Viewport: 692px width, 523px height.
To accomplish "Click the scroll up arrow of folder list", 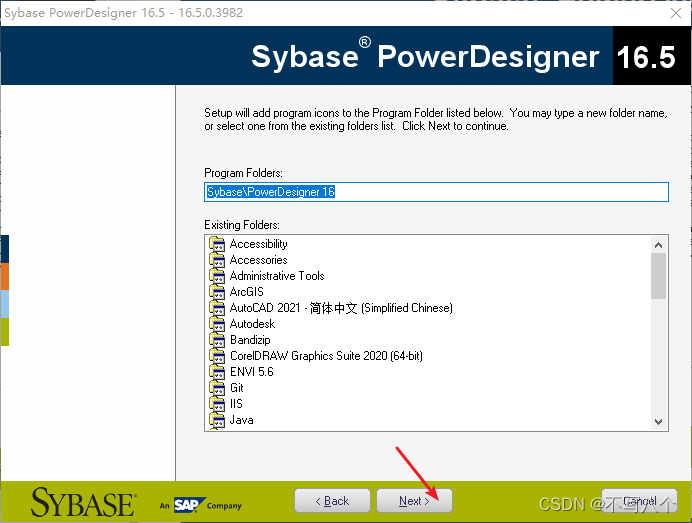I will 658,245.
